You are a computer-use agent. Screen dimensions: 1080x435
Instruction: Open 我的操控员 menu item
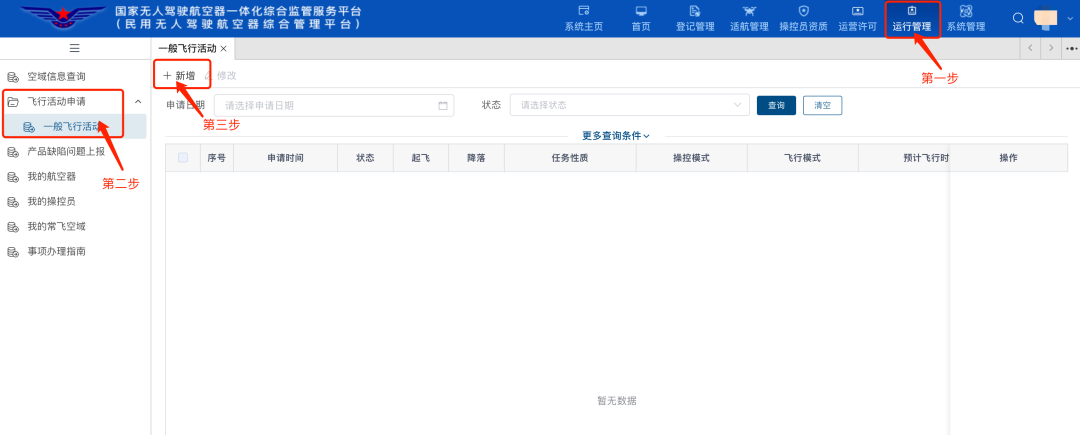click(x=52, y=202)
